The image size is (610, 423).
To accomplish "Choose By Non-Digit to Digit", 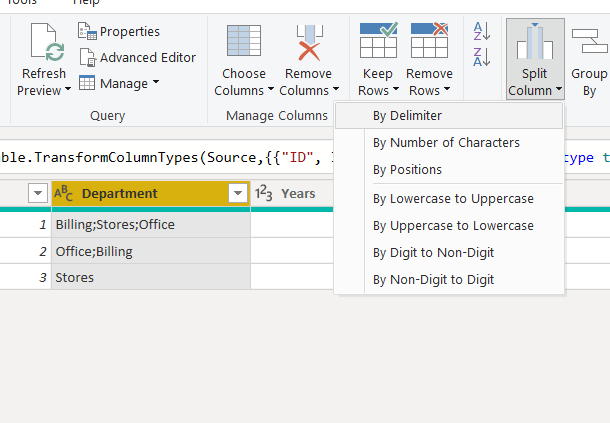I will pyautogui.click(x=449, y=279).
